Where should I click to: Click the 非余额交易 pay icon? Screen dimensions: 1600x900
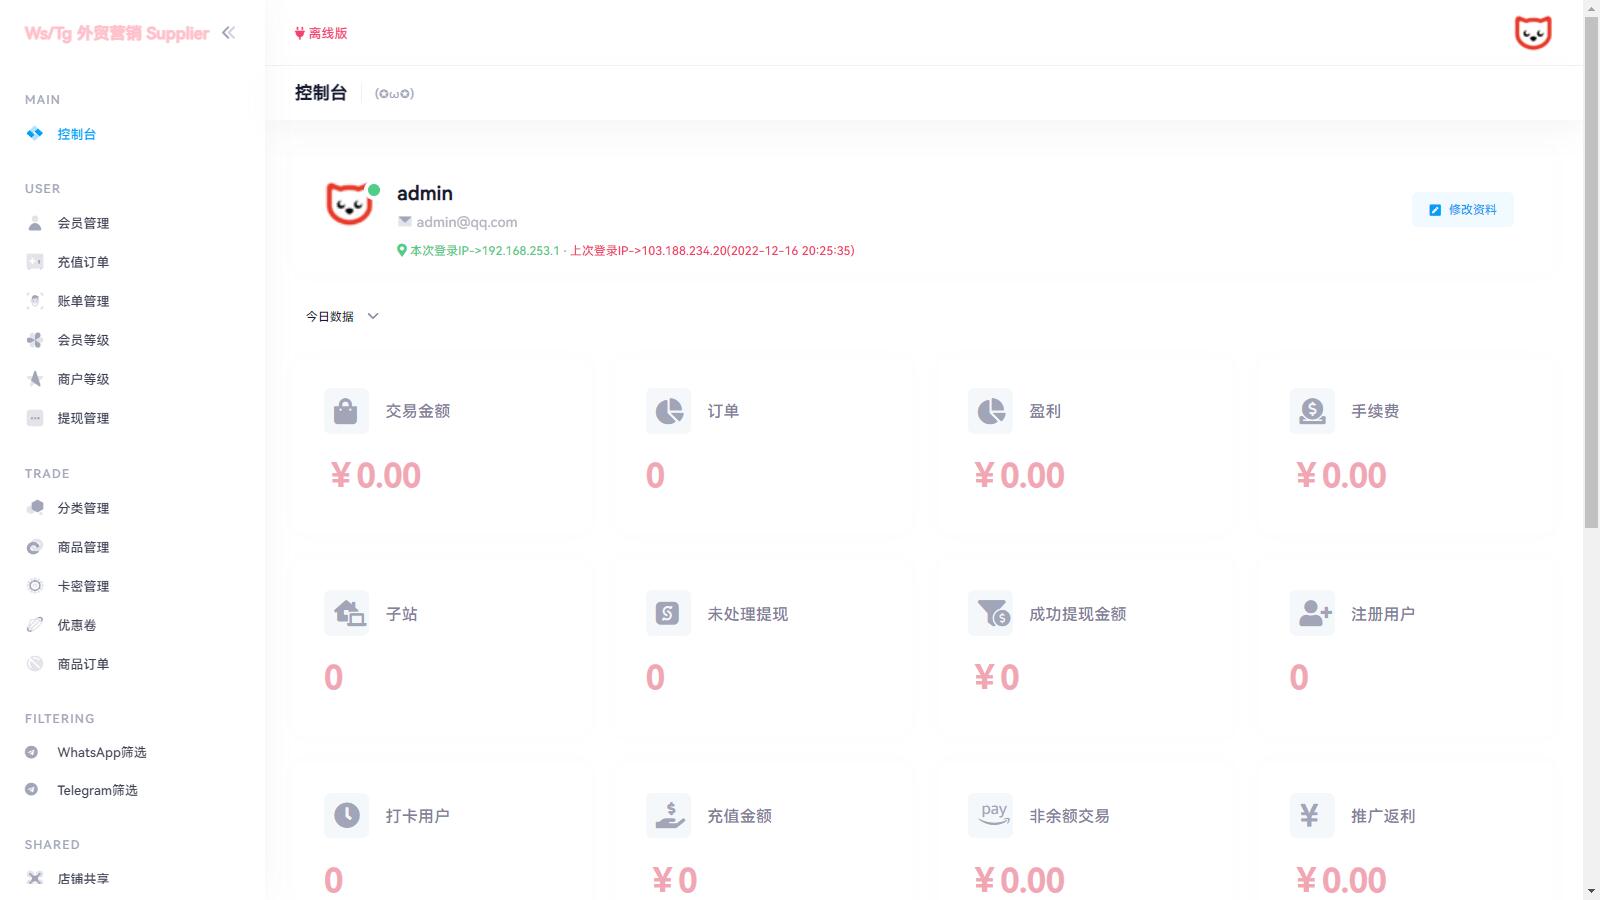tap(990, 815)
